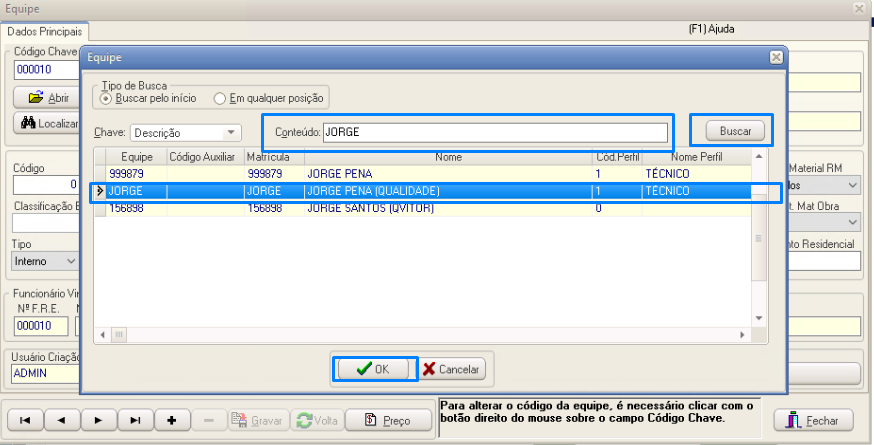Click the Cancelar button
Image resolution: width=874 pixels, height=445 pixels.
(450, 369)
